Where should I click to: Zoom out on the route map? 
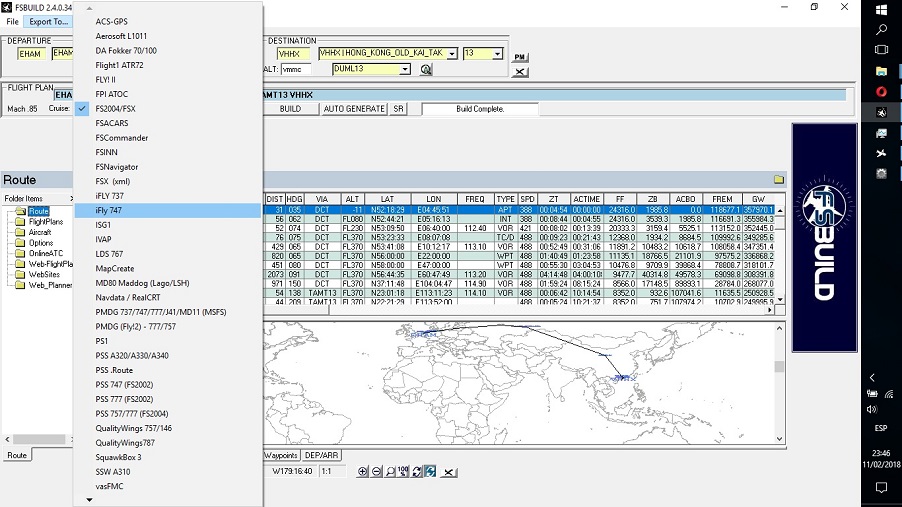[x=376, y=471]
